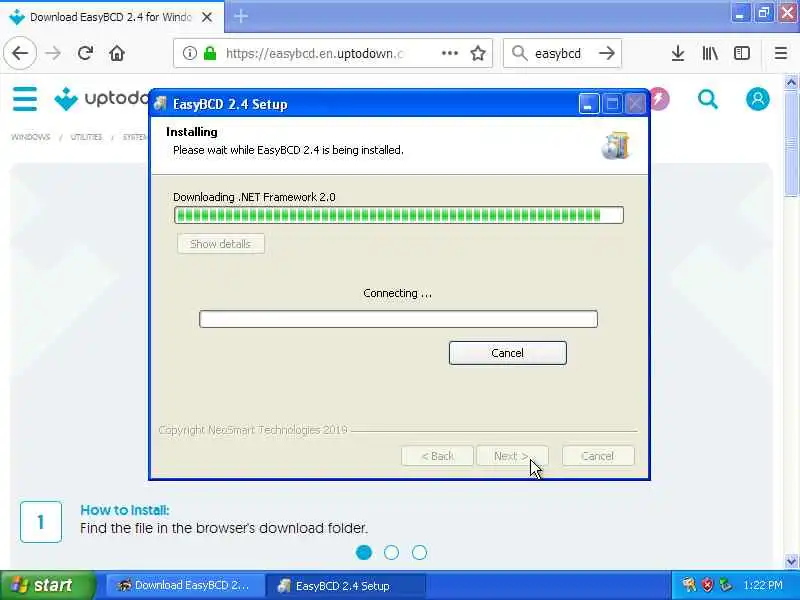Switch to EasyBCD 2.4 Setup taskbar item
The image size is (800, 600).
pos(345,585)
